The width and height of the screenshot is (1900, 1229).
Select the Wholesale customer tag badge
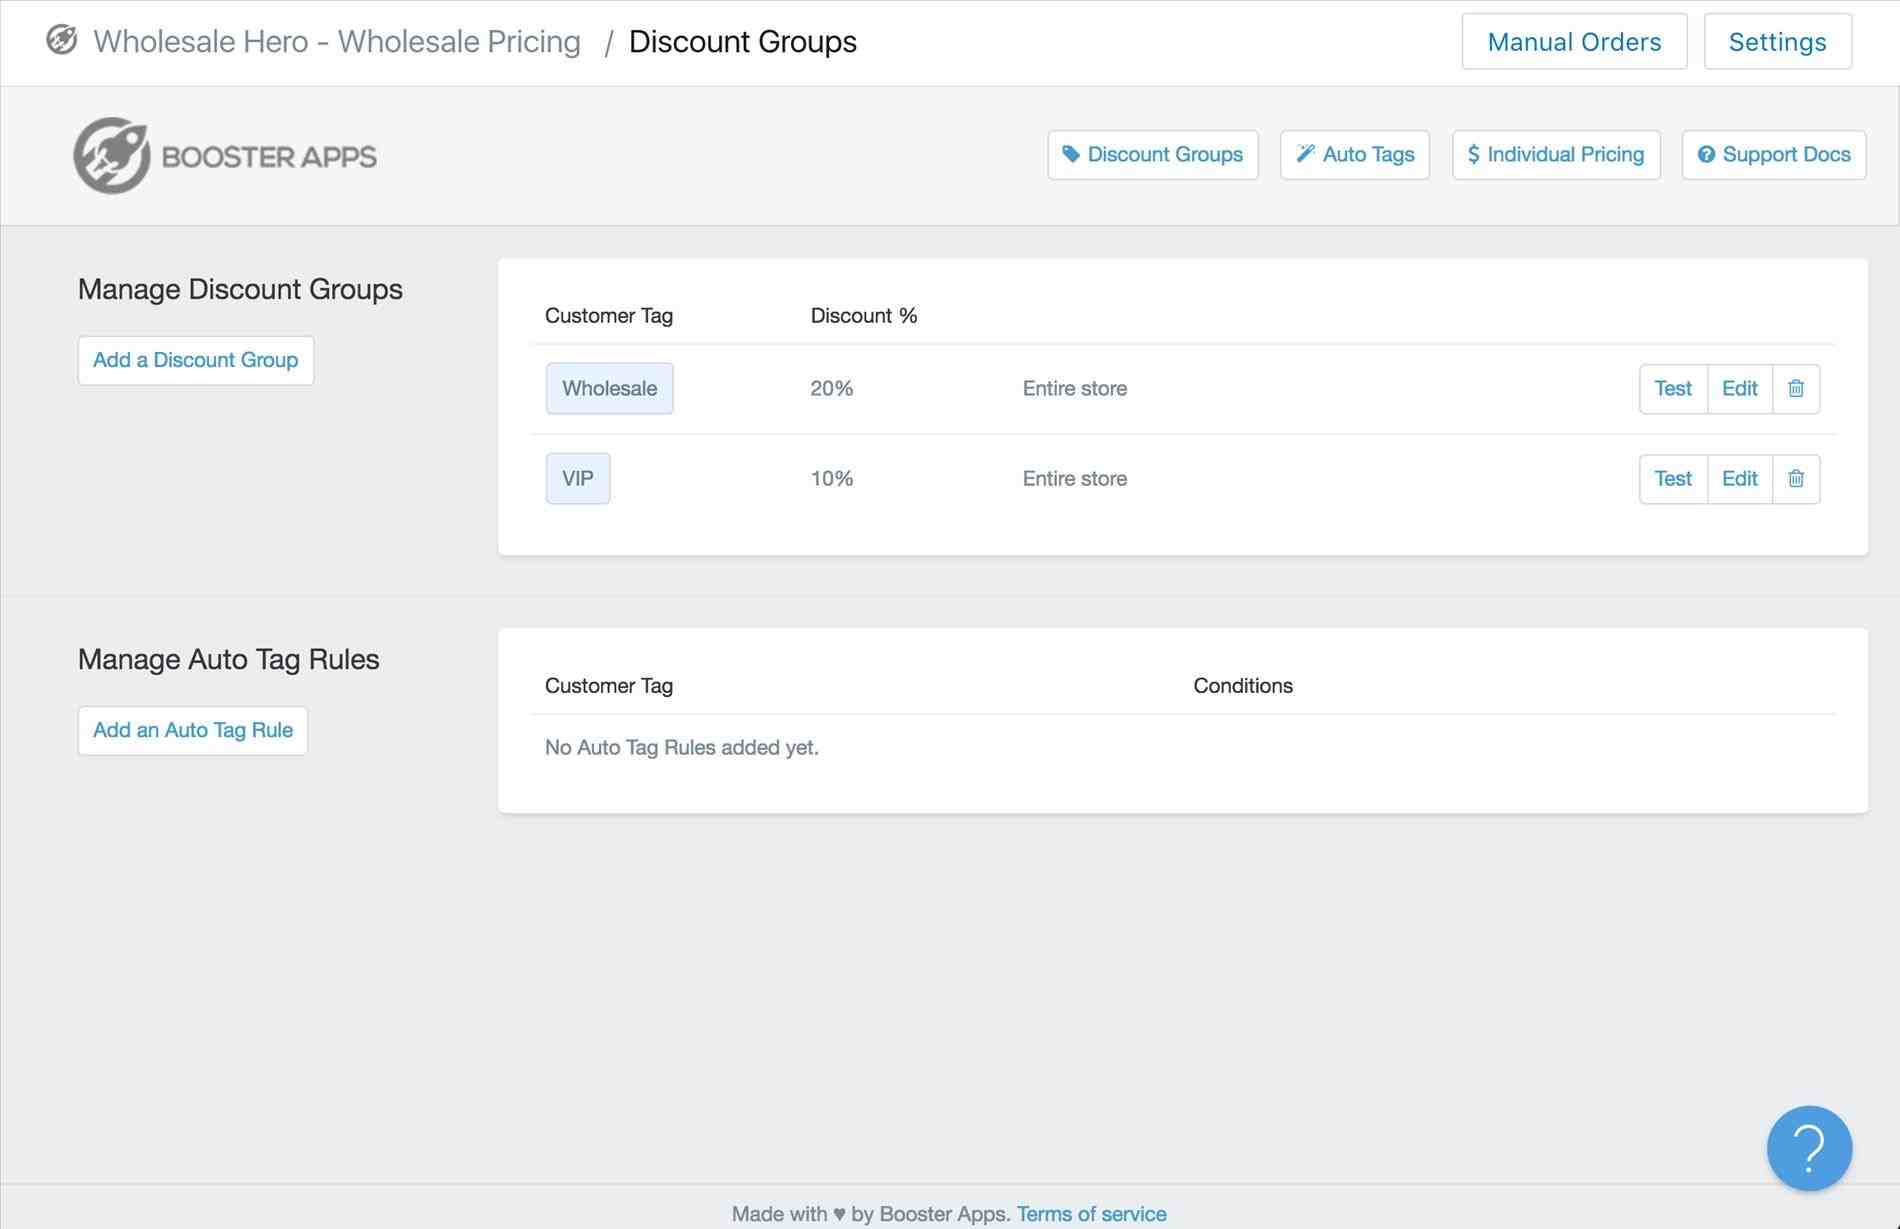click(x=610, y=388)
